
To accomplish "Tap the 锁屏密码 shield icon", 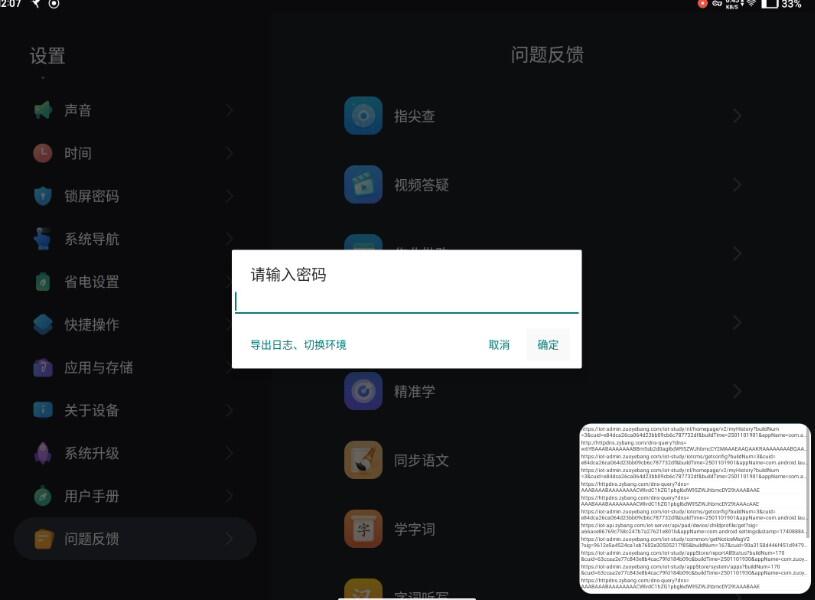I will coord(43,196).
